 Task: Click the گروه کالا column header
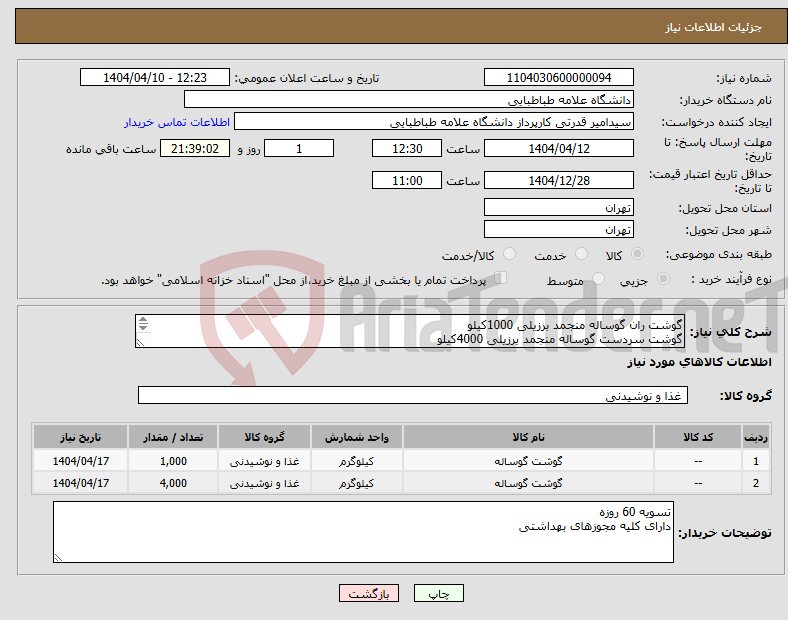click(x=264, y=437)
